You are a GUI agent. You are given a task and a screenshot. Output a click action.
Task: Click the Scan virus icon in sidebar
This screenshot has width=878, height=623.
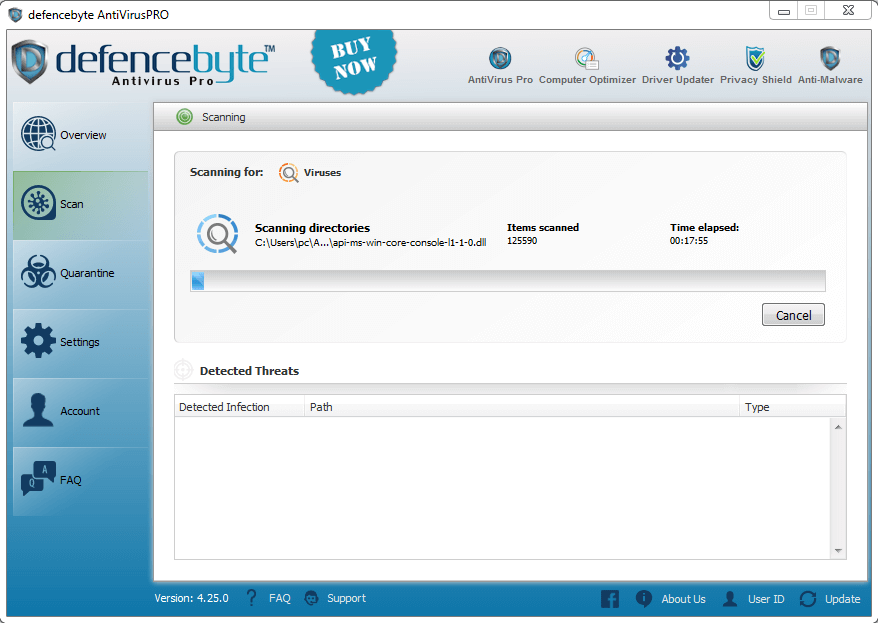(x=38, y=203)
